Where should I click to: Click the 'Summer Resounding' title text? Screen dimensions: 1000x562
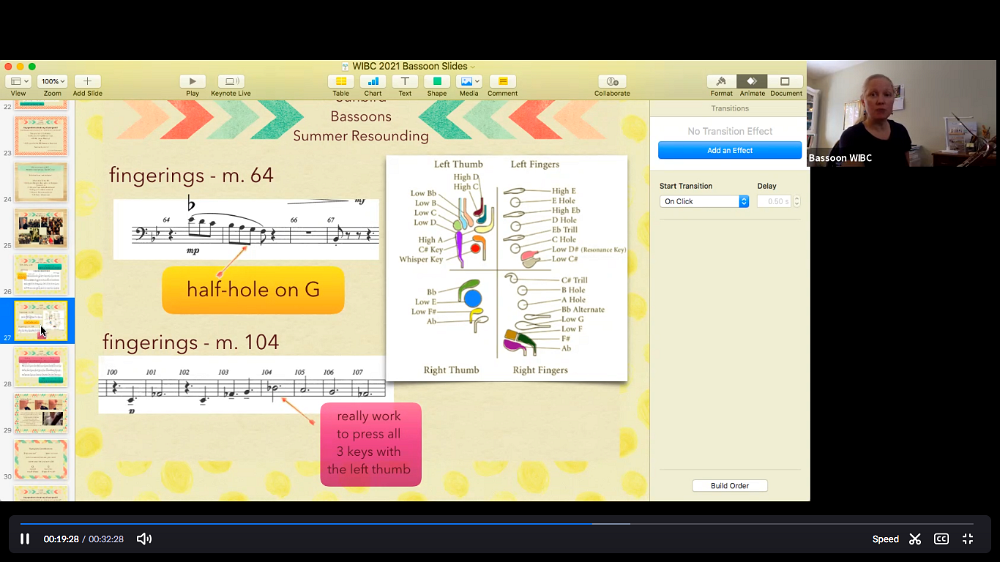click(x=361, y=136)
